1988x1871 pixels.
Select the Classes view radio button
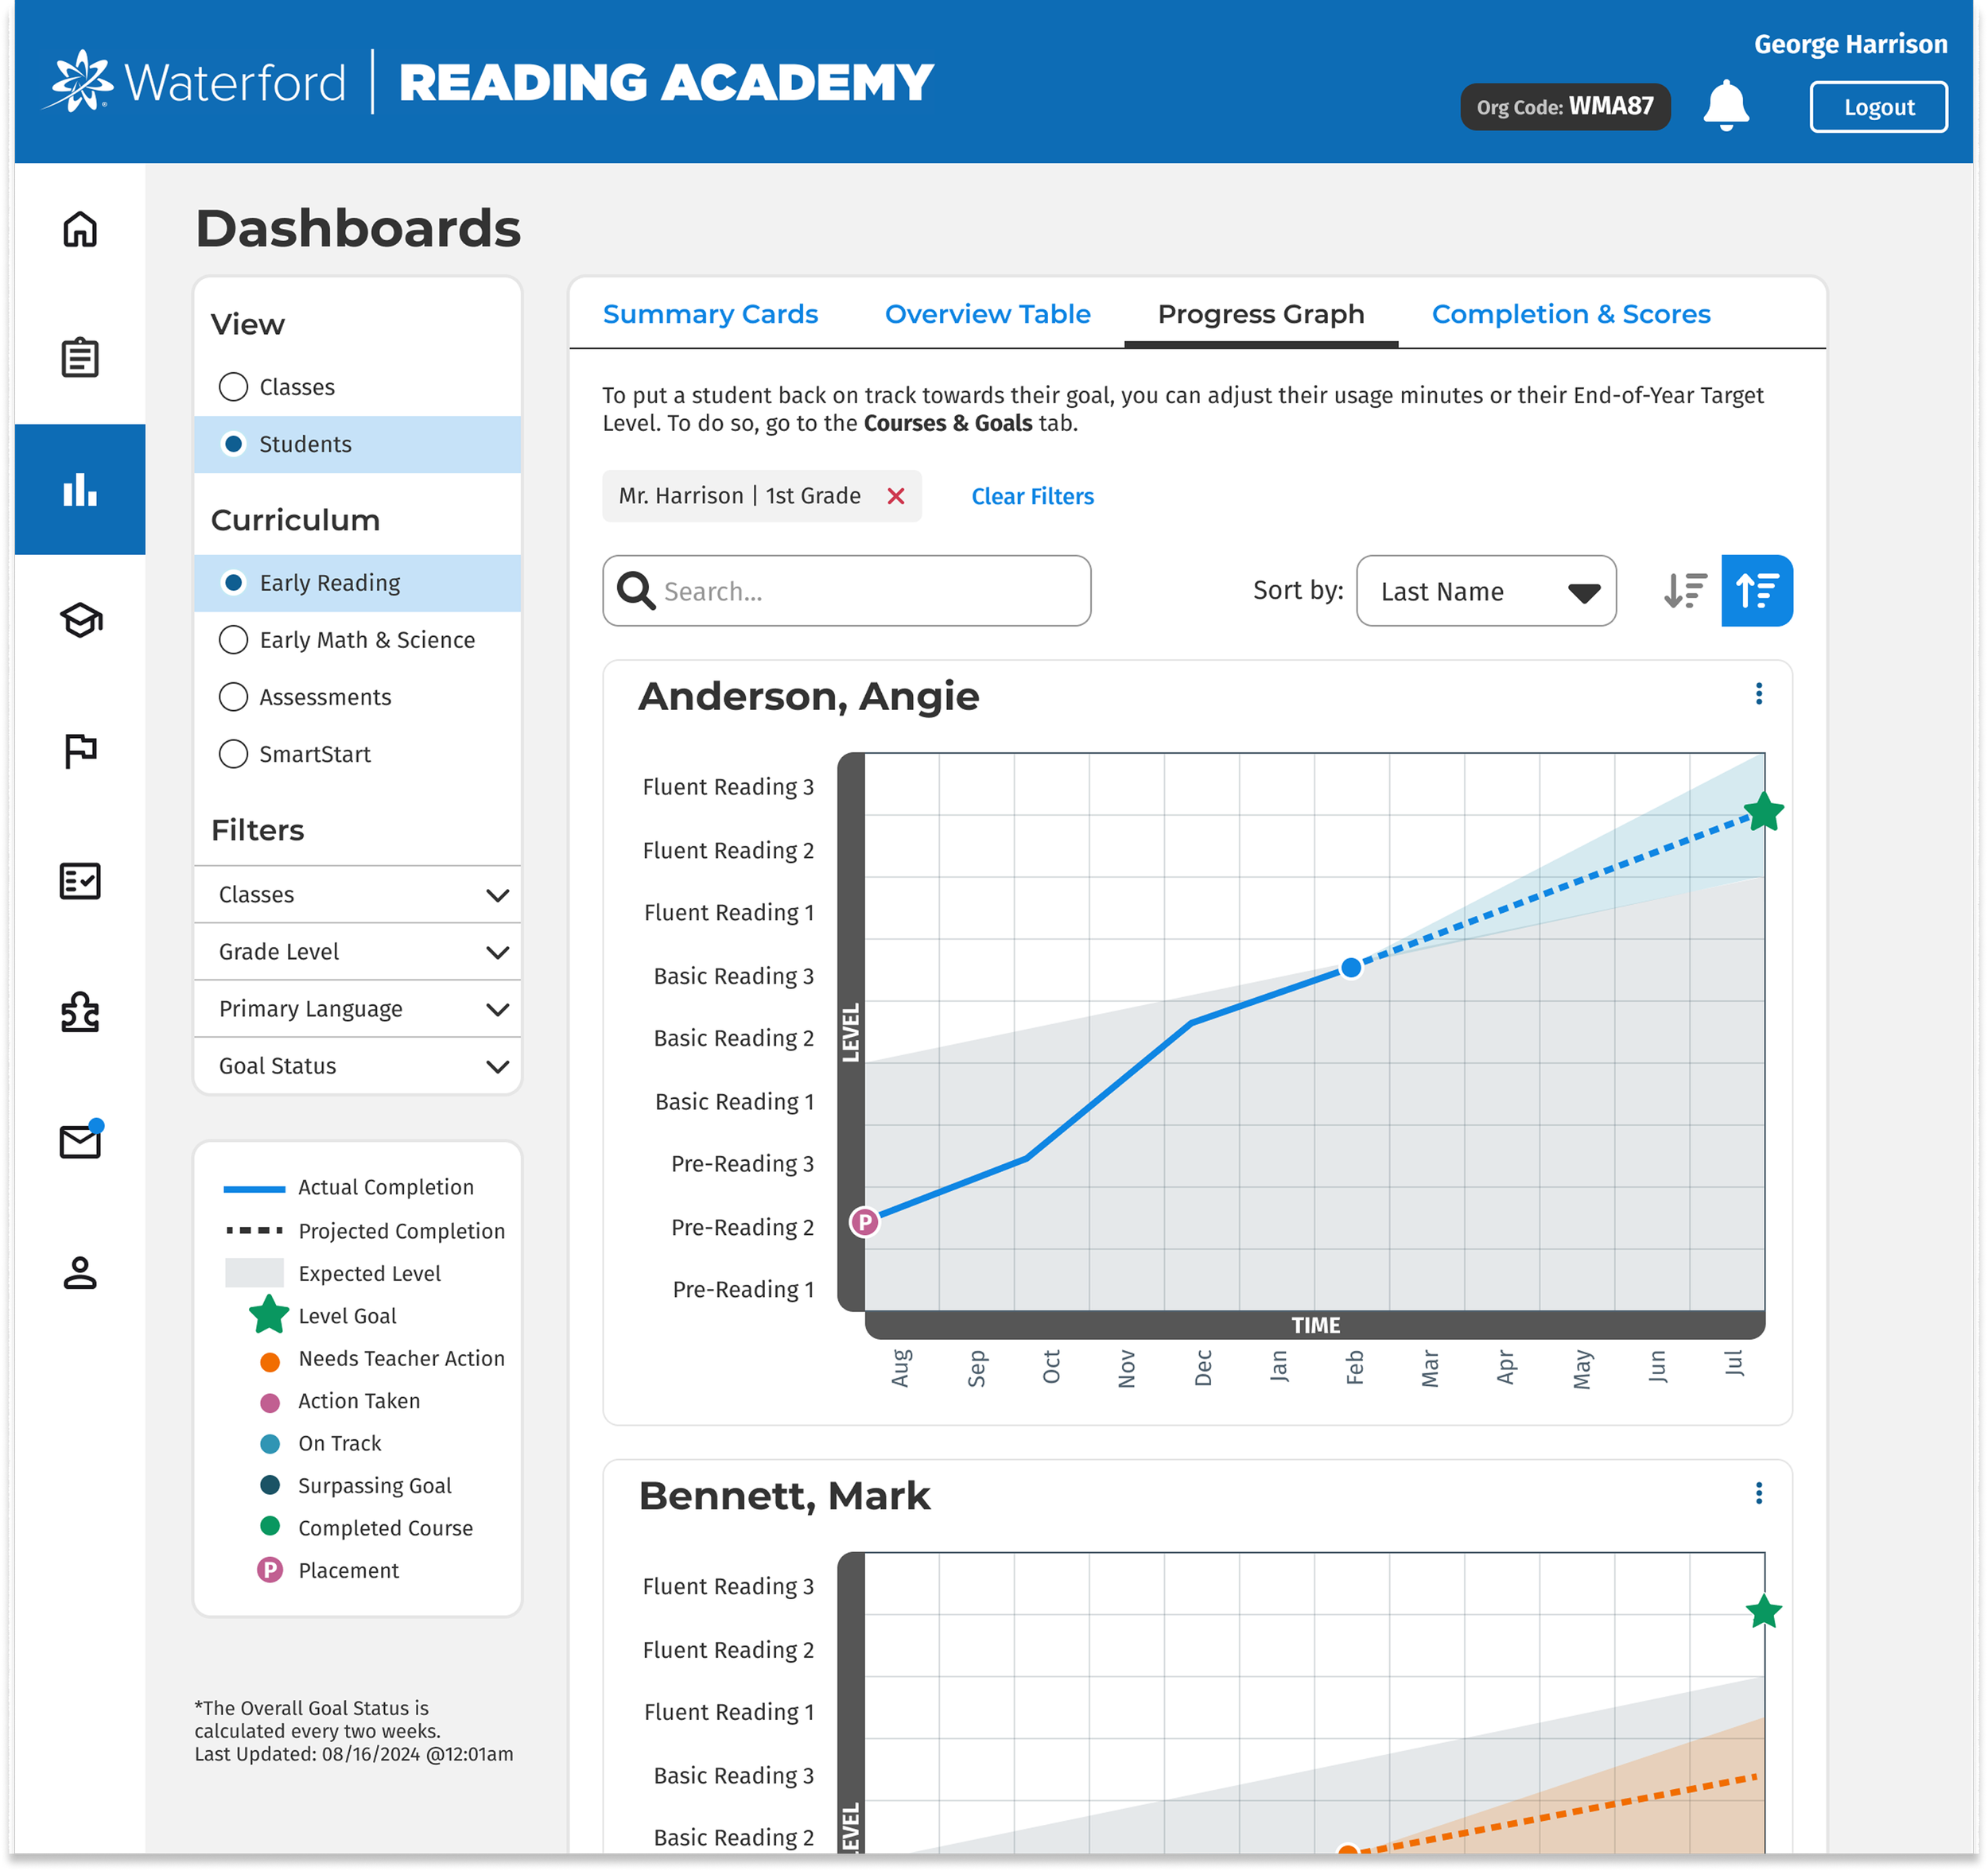(x=233, y=387)
